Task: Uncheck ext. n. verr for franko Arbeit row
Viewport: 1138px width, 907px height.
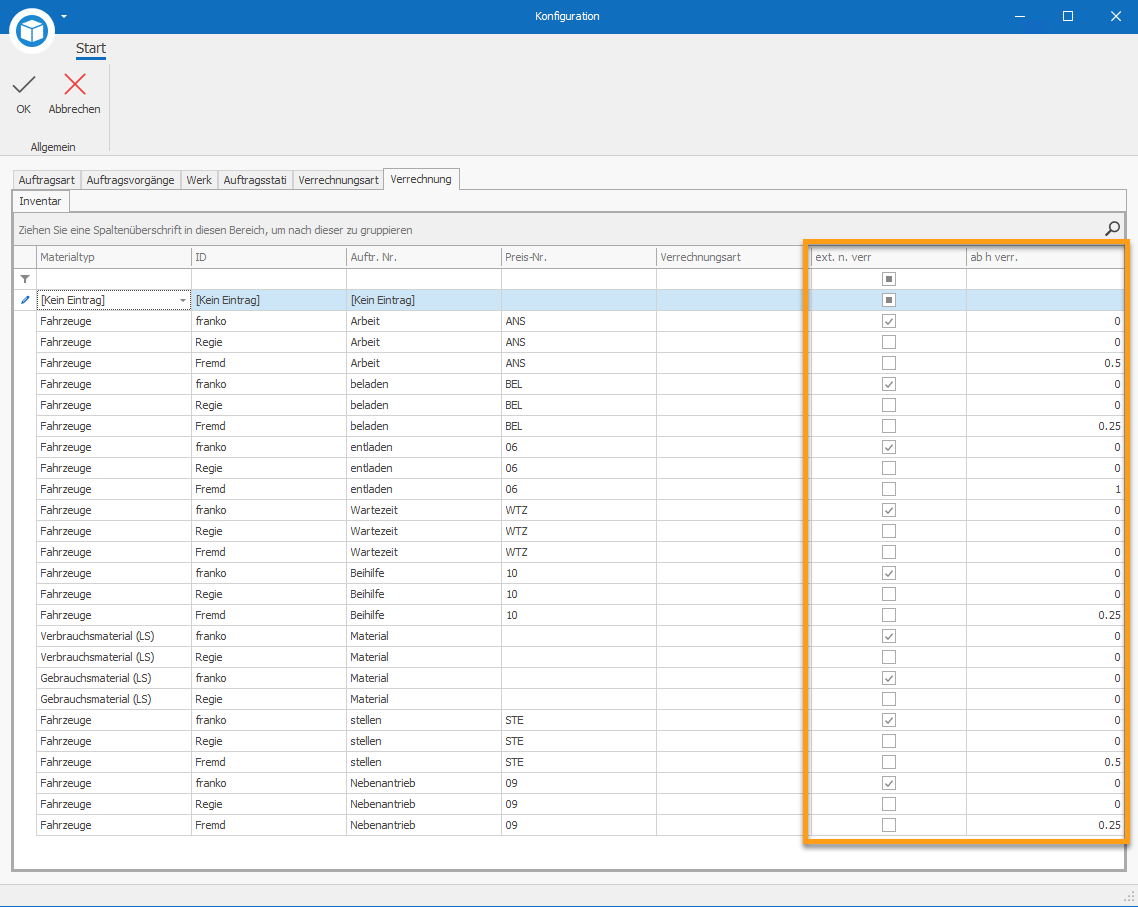Action: coord(888,321)
